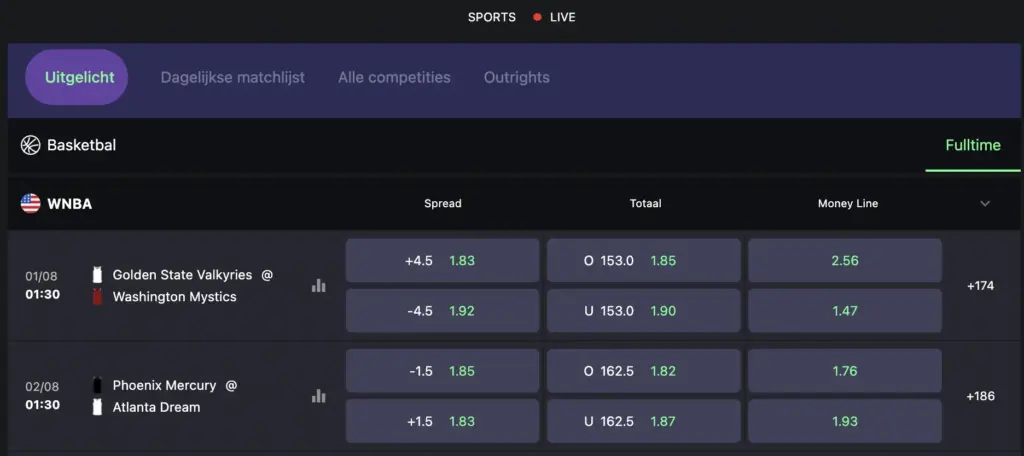This screenshot has height=456, width=1024.
Task: Open stats icon for Valkyries vs Mystics
Action: pos(319,285)
